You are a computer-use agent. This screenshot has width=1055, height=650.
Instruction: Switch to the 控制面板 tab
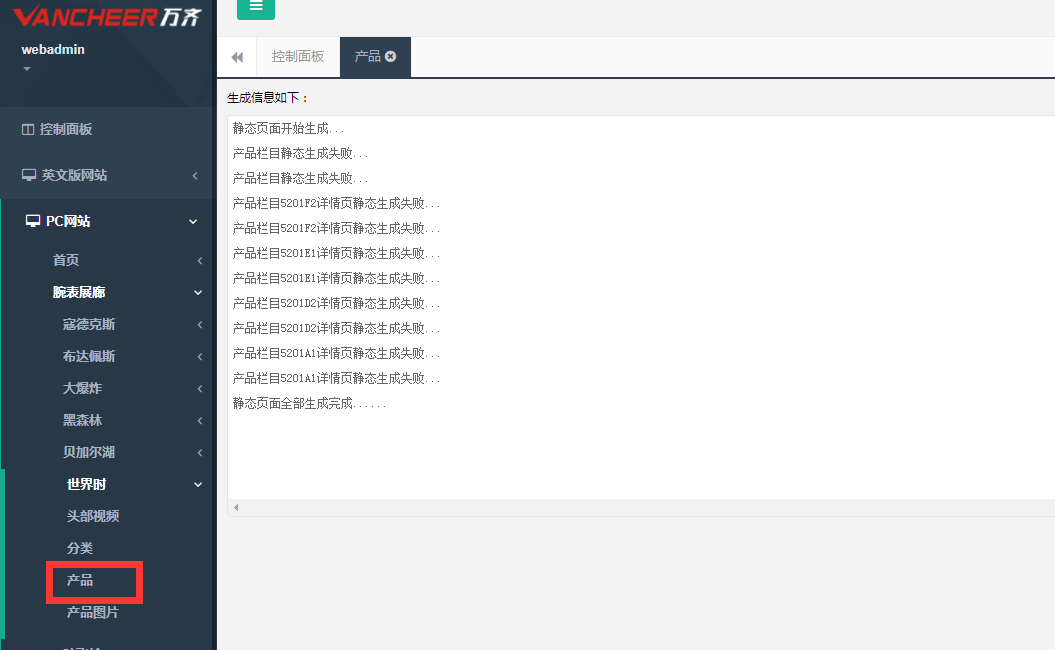(x=298, y=57)
